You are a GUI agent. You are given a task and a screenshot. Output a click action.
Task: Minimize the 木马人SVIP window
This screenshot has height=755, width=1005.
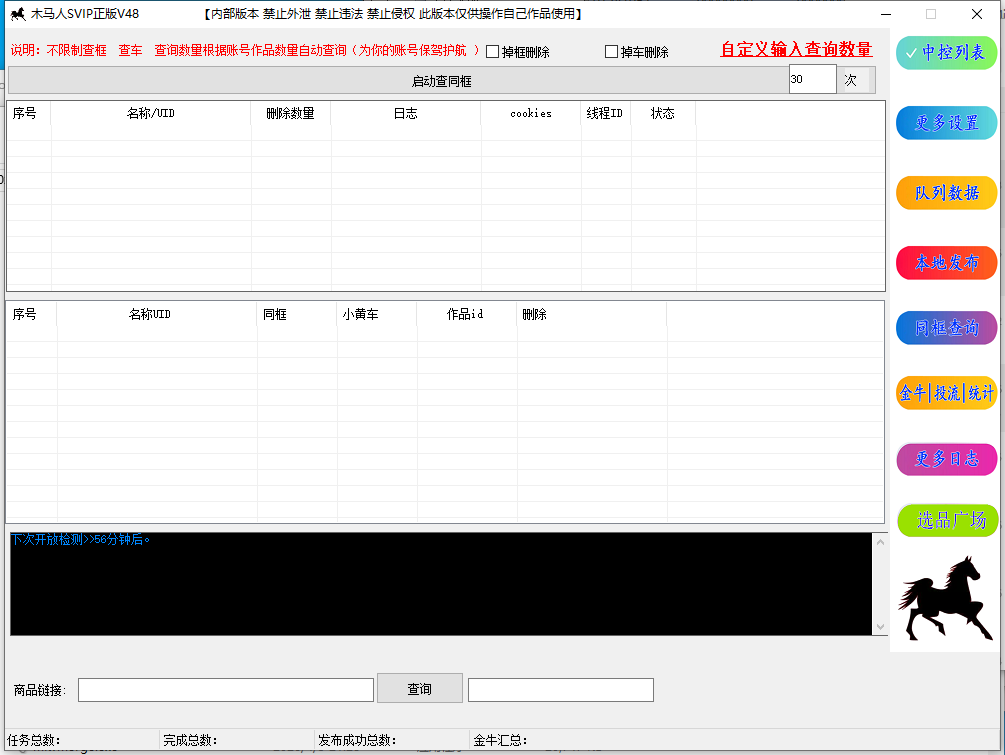tap(886, 14)
